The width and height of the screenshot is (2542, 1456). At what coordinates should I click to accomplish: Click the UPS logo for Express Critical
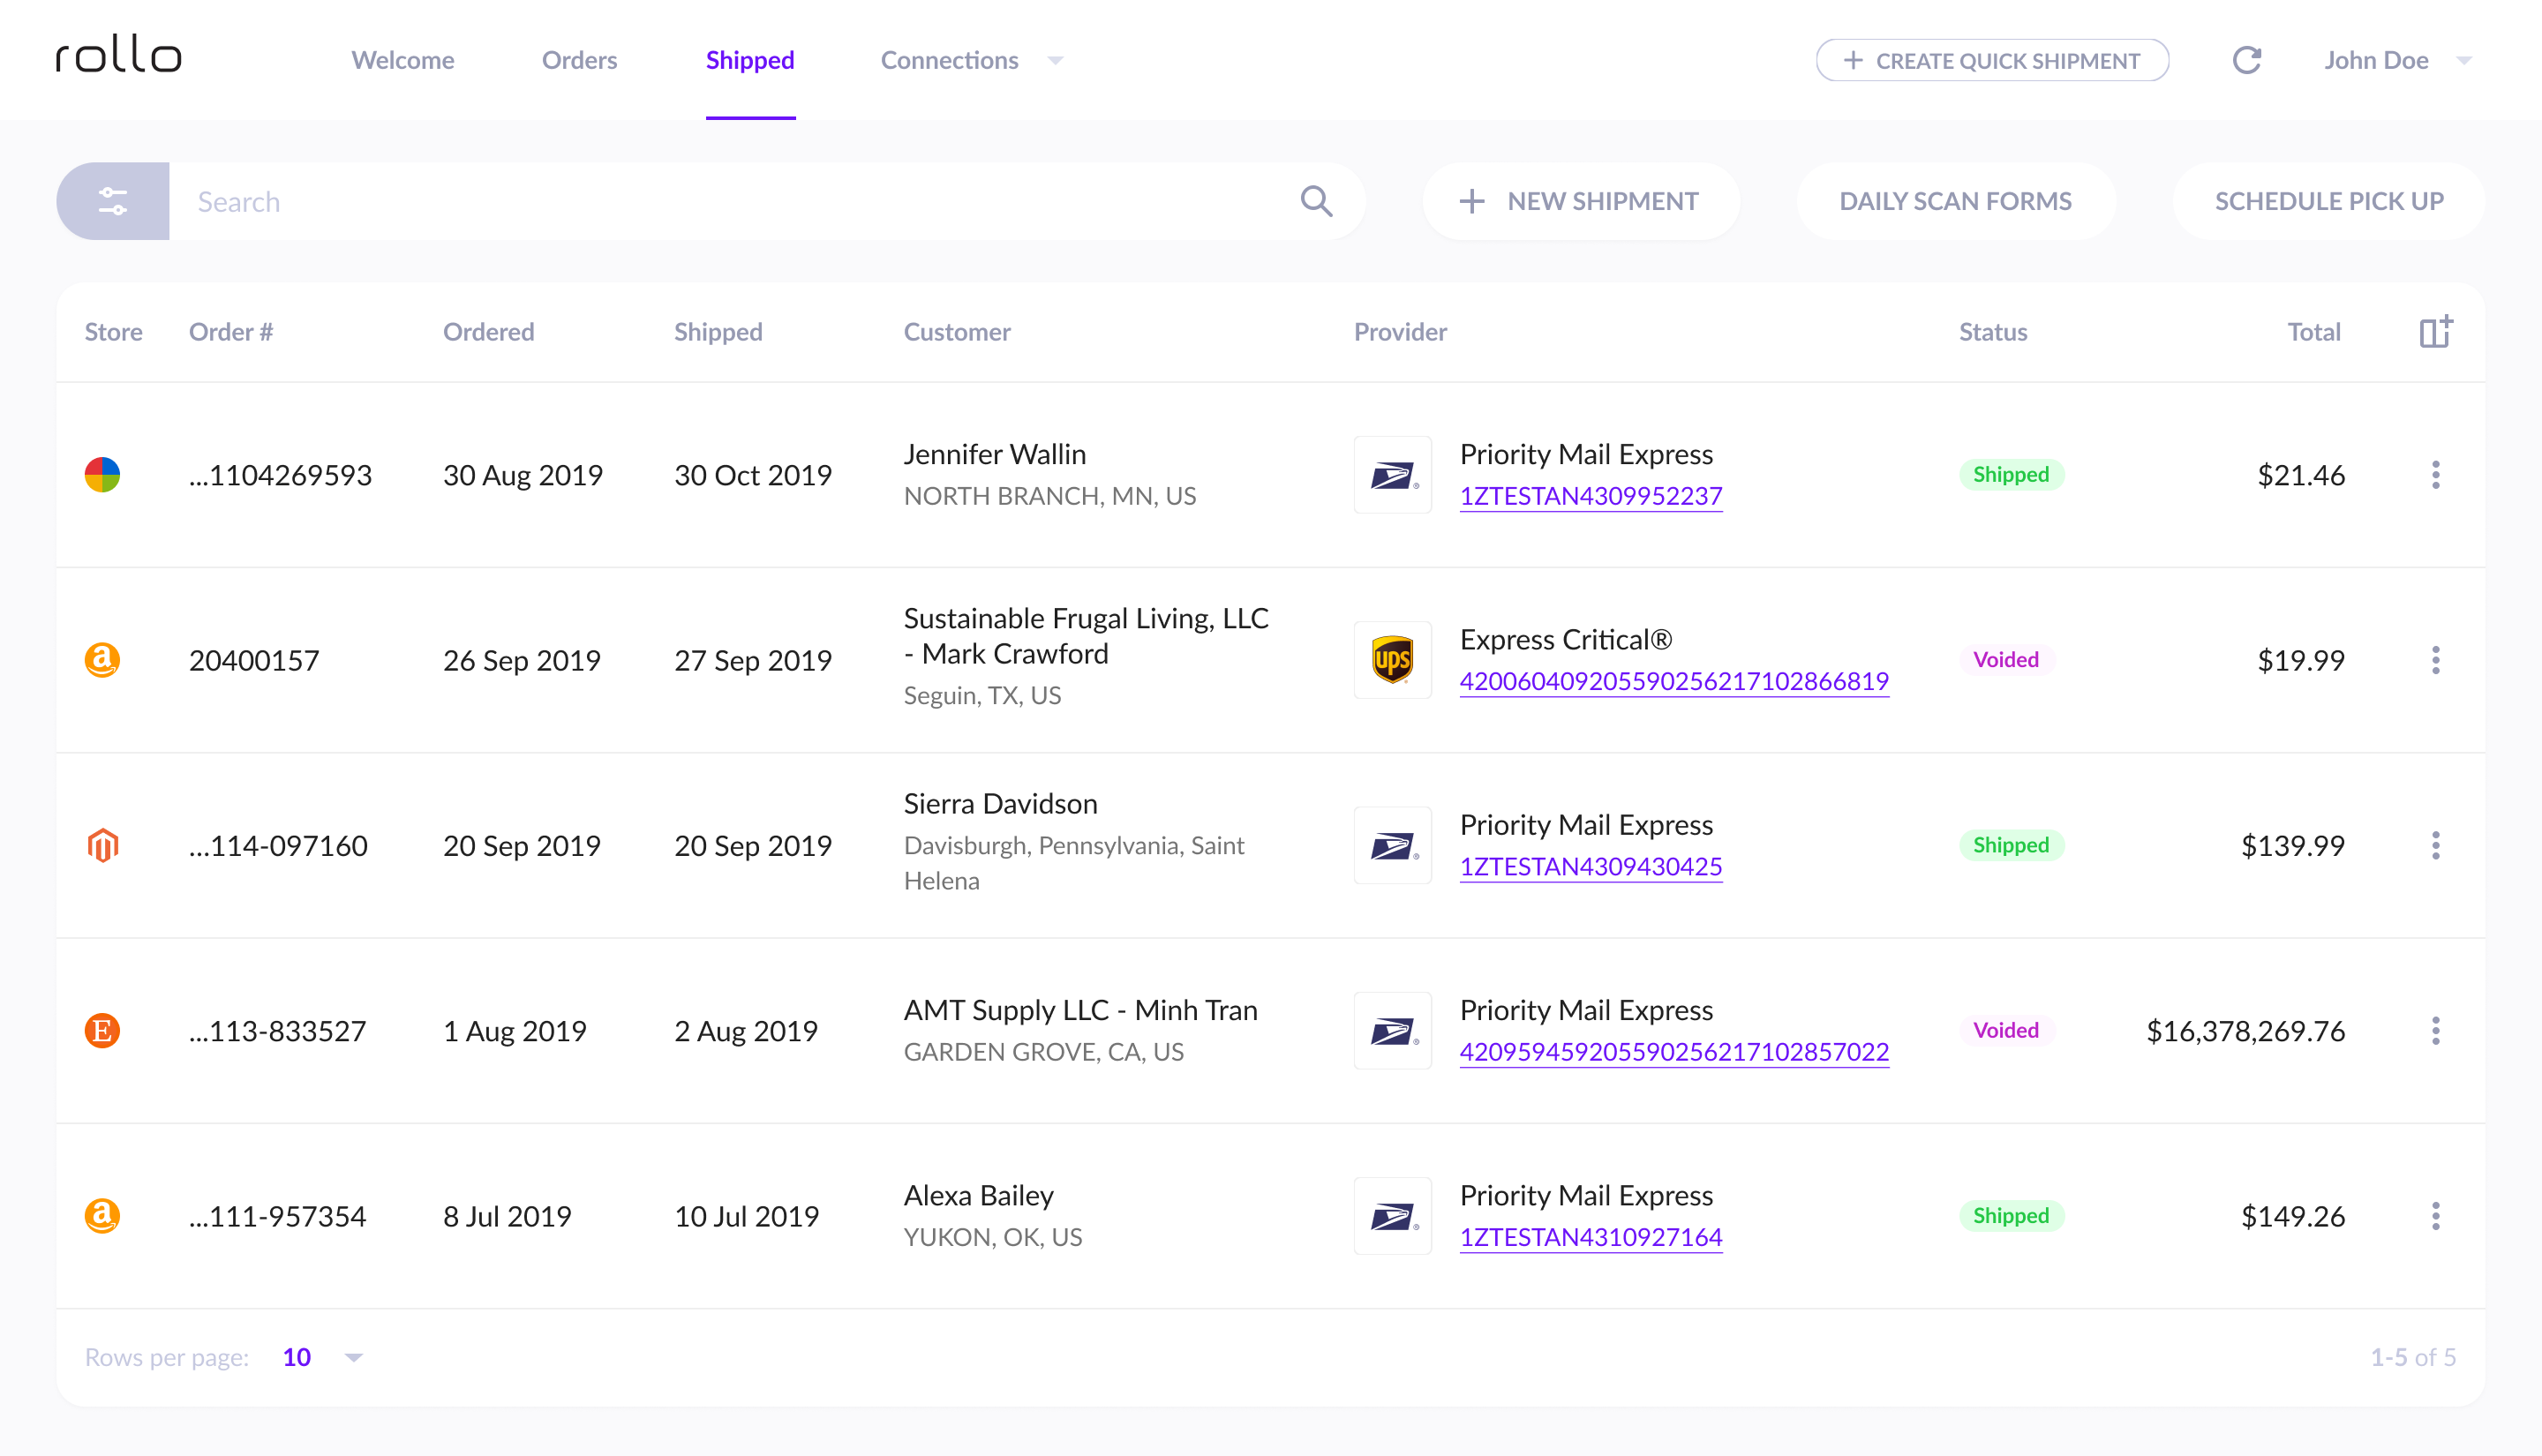tap(1392, 660)
